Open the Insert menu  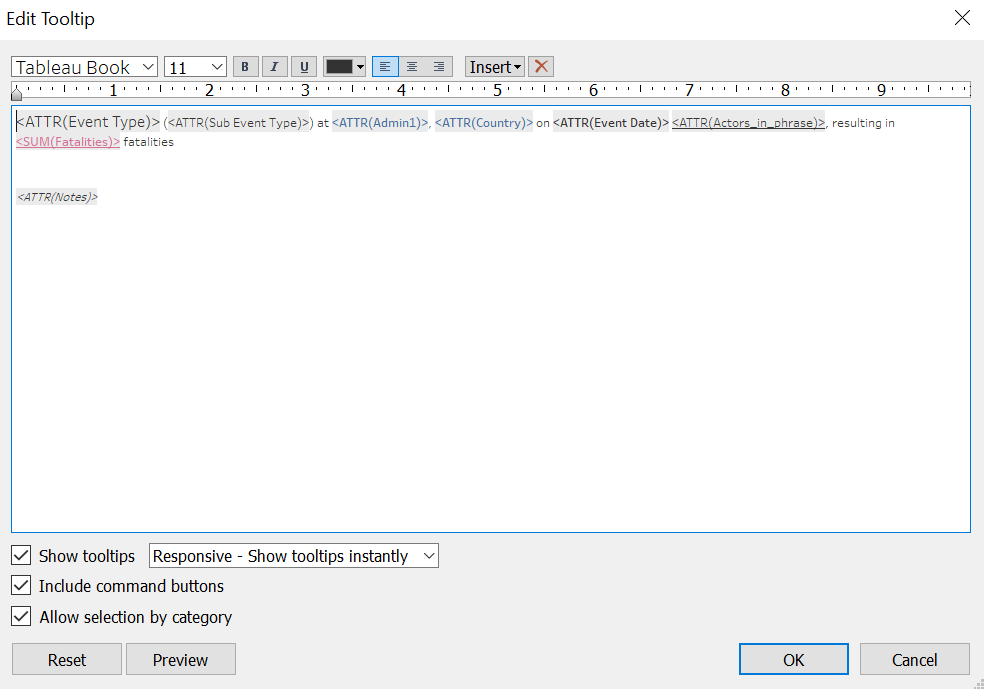pos(495,67)
